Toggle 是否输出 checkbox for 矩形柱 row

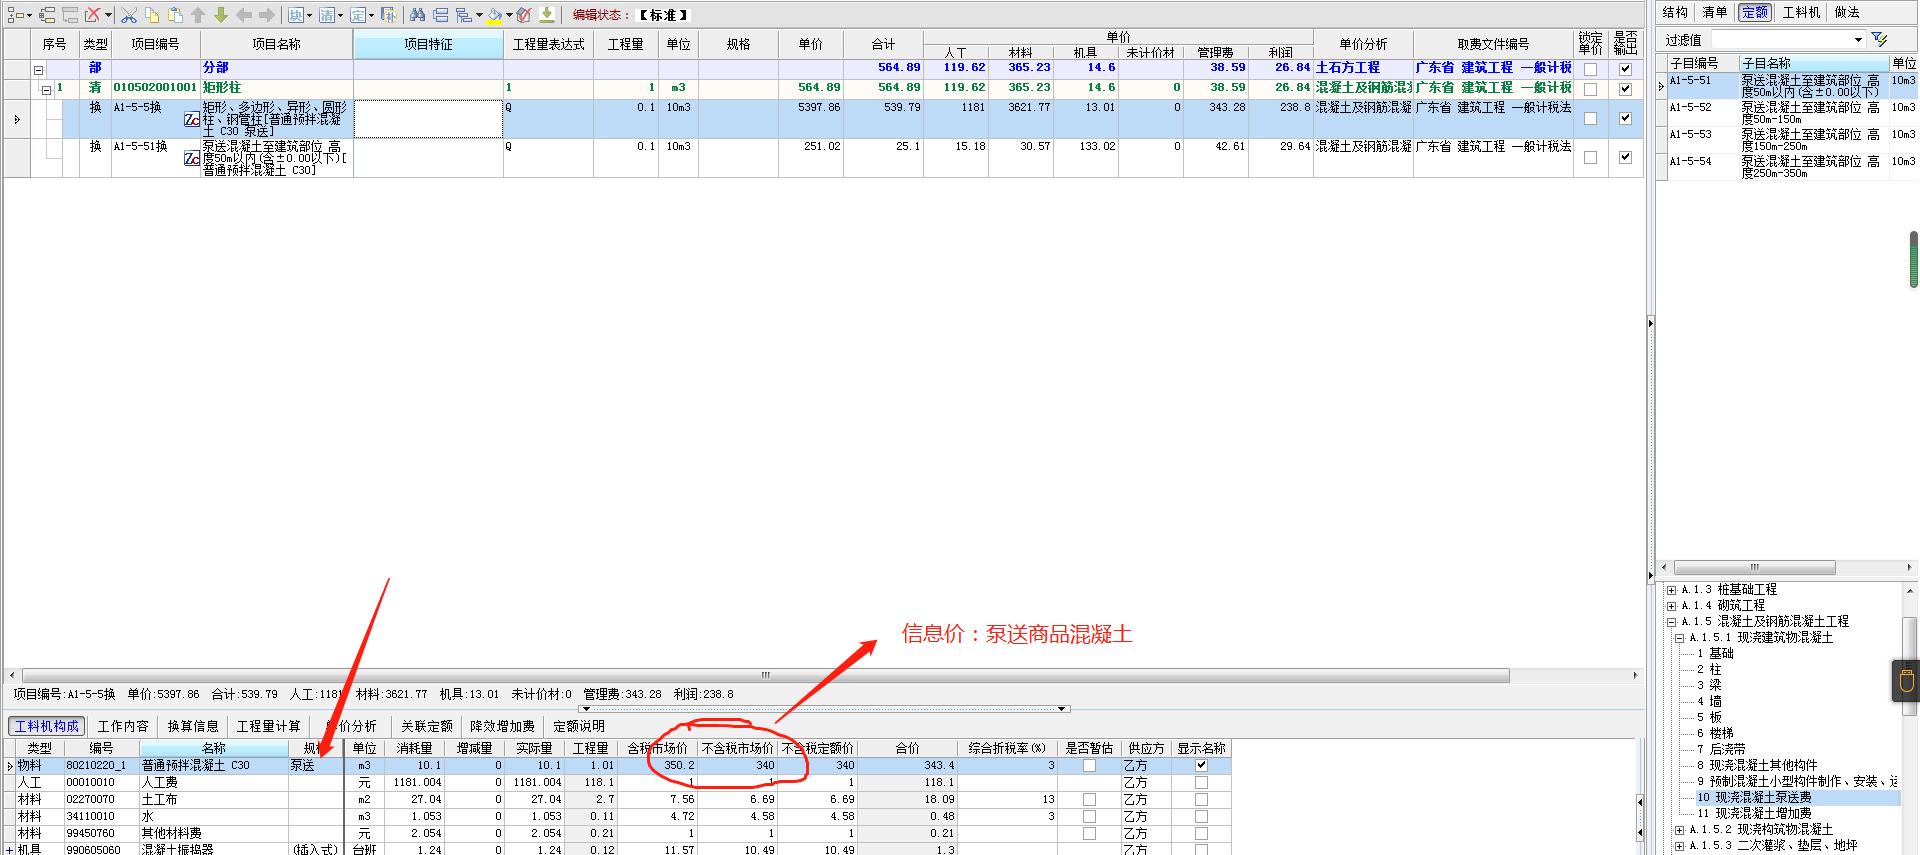[1625, 89]
